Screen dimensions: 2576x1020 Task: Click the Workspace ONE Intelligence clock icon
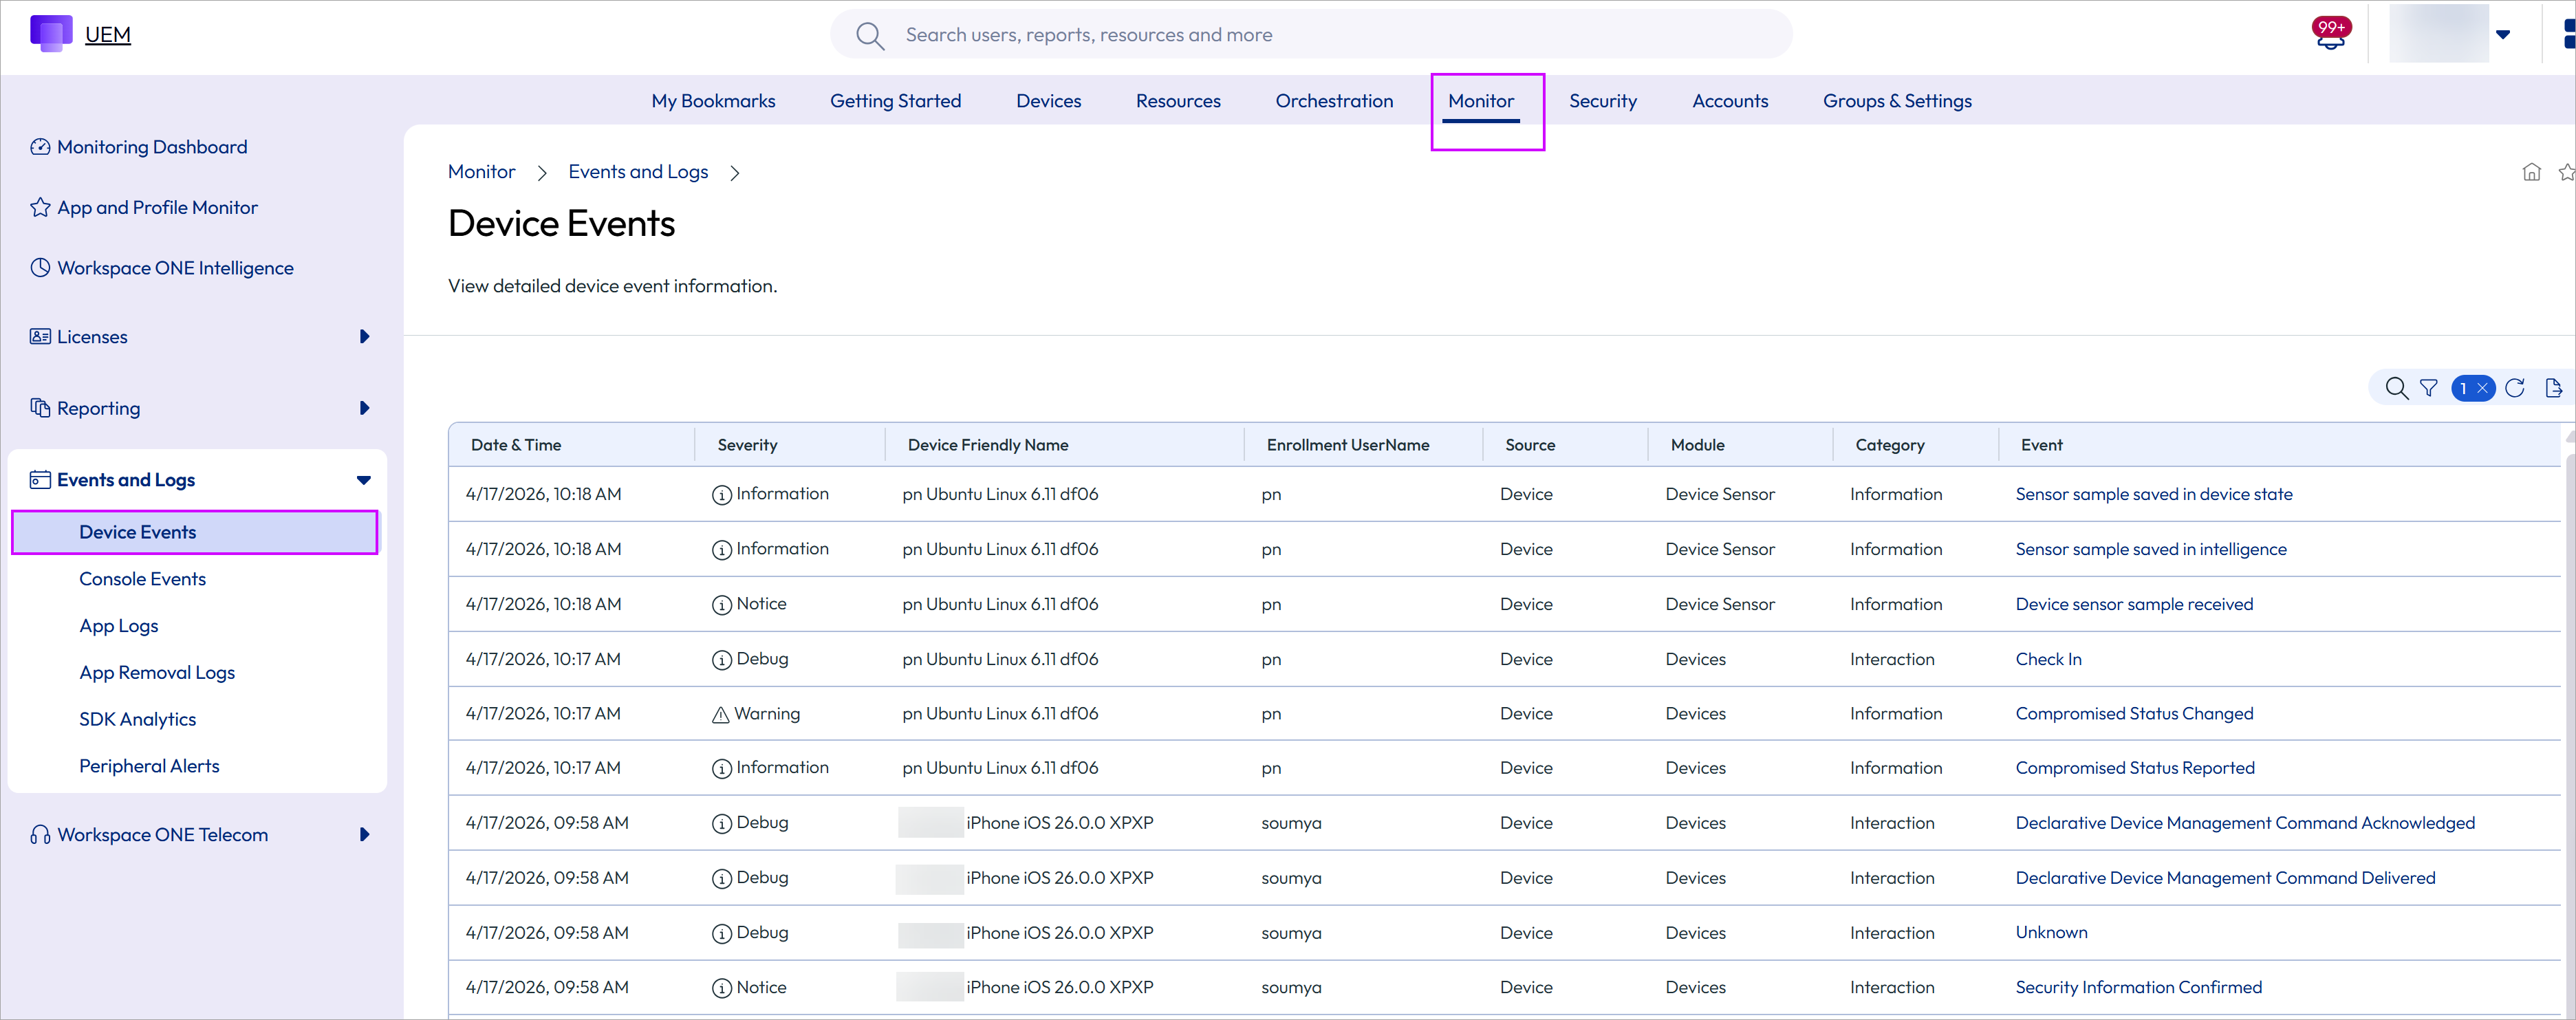(40, 268)
